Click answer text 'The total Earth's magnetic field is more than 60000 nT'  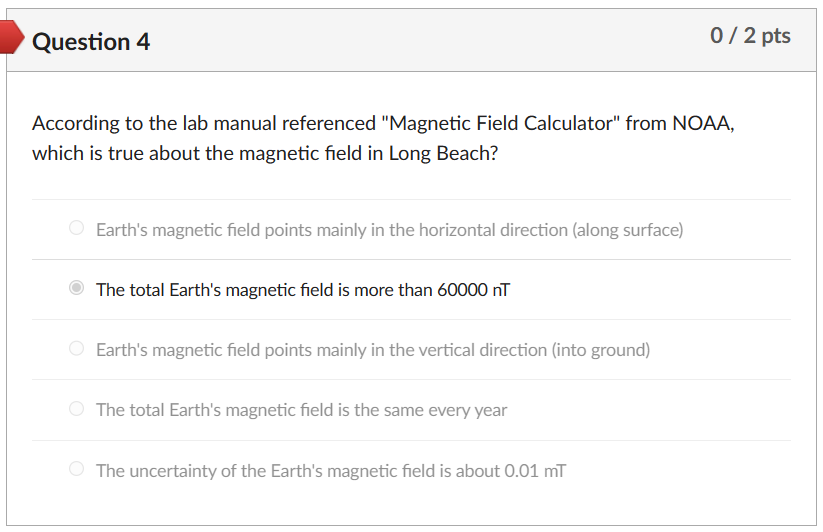point(303,290)
